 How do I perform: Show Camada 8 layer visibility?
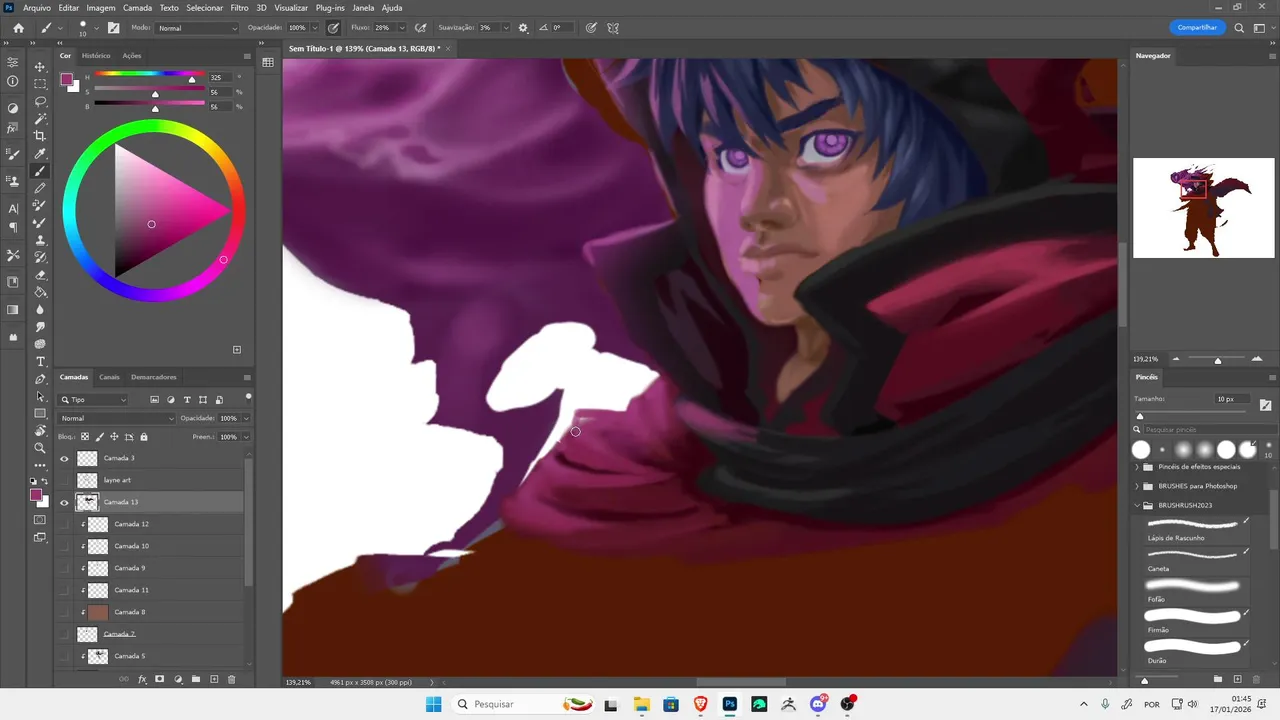pos(65,612)
